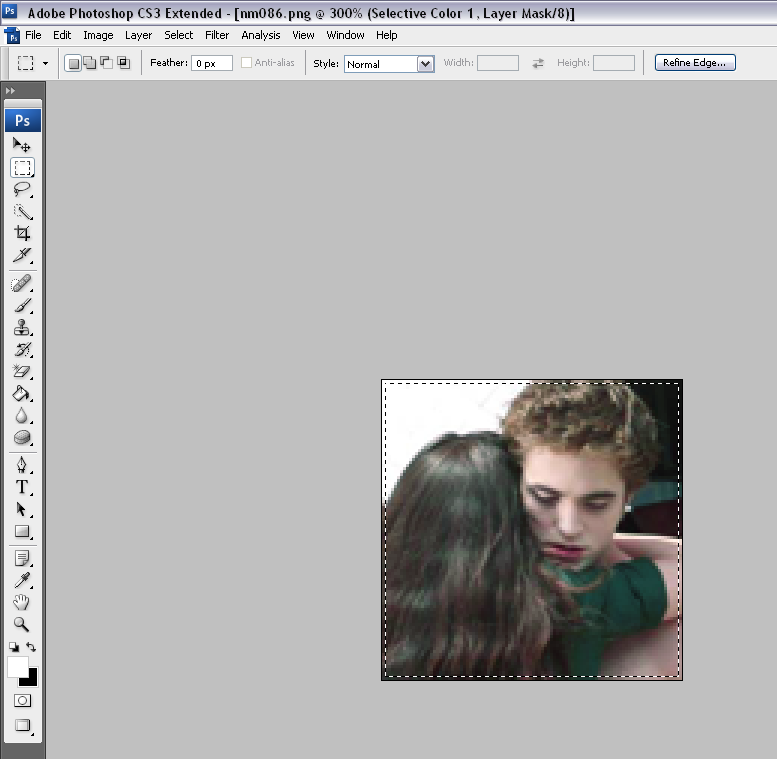
Task: Toggle Quick Mask mode button
Action: pos(22,701)
